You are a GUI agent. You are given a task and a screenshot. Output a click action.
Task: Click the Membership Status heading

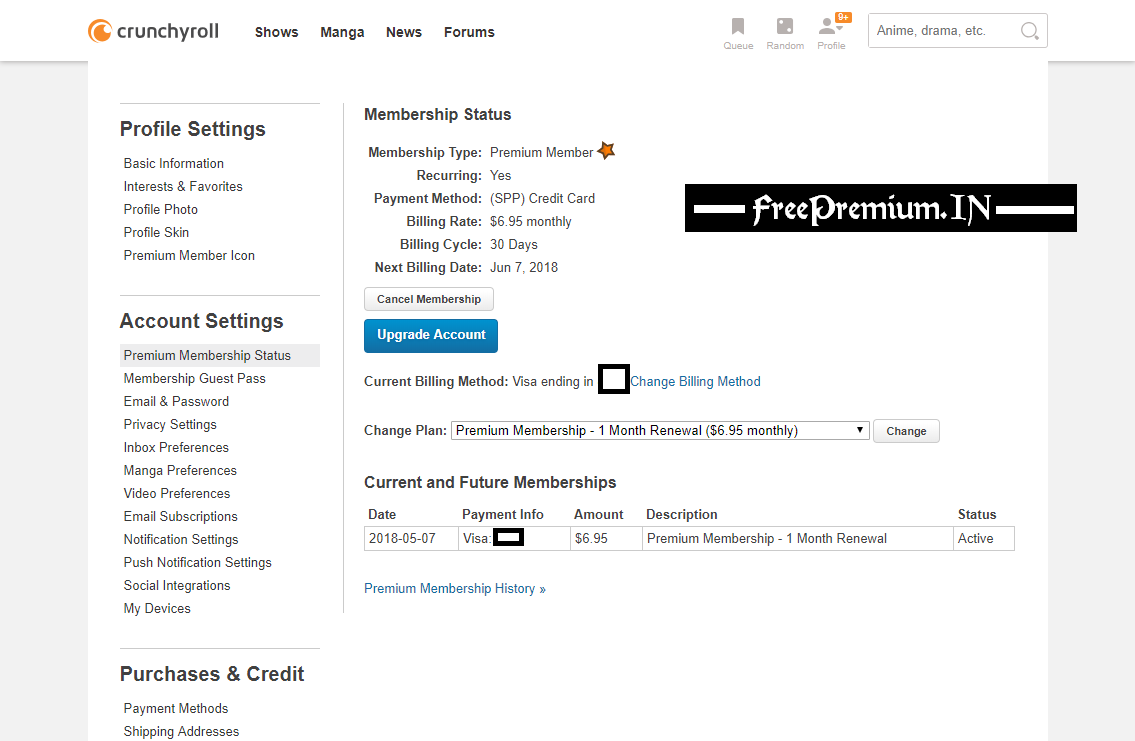click(x=437, y=114)
